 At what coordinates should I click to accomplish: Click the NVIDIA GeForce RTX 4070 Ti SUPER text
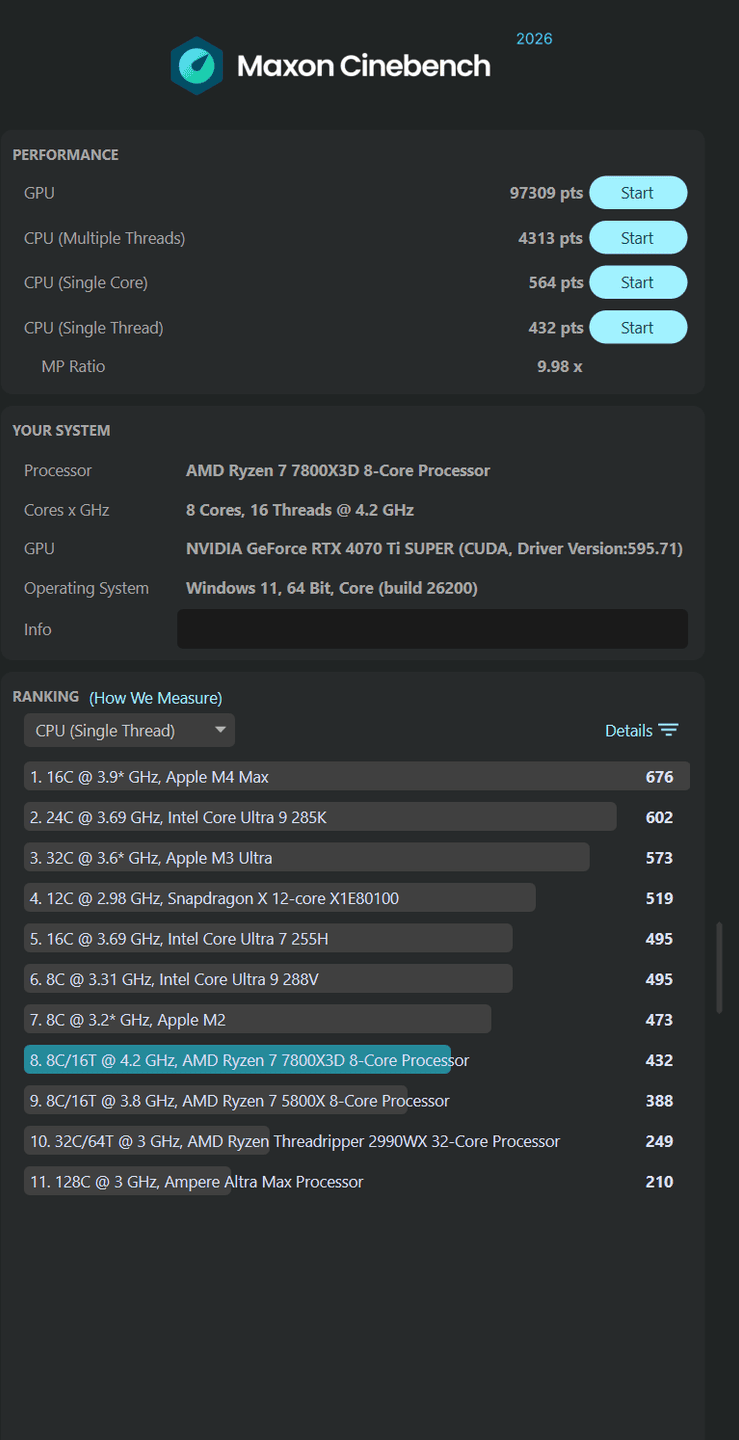[435, 548]
